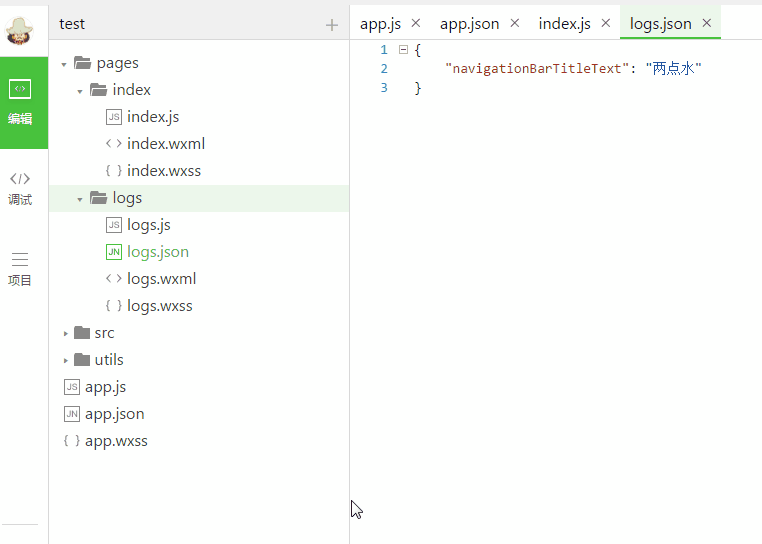The image size is (762, 544).
Task: Open the 编辑 editor sidebar panel
Action: pos(20,102)
